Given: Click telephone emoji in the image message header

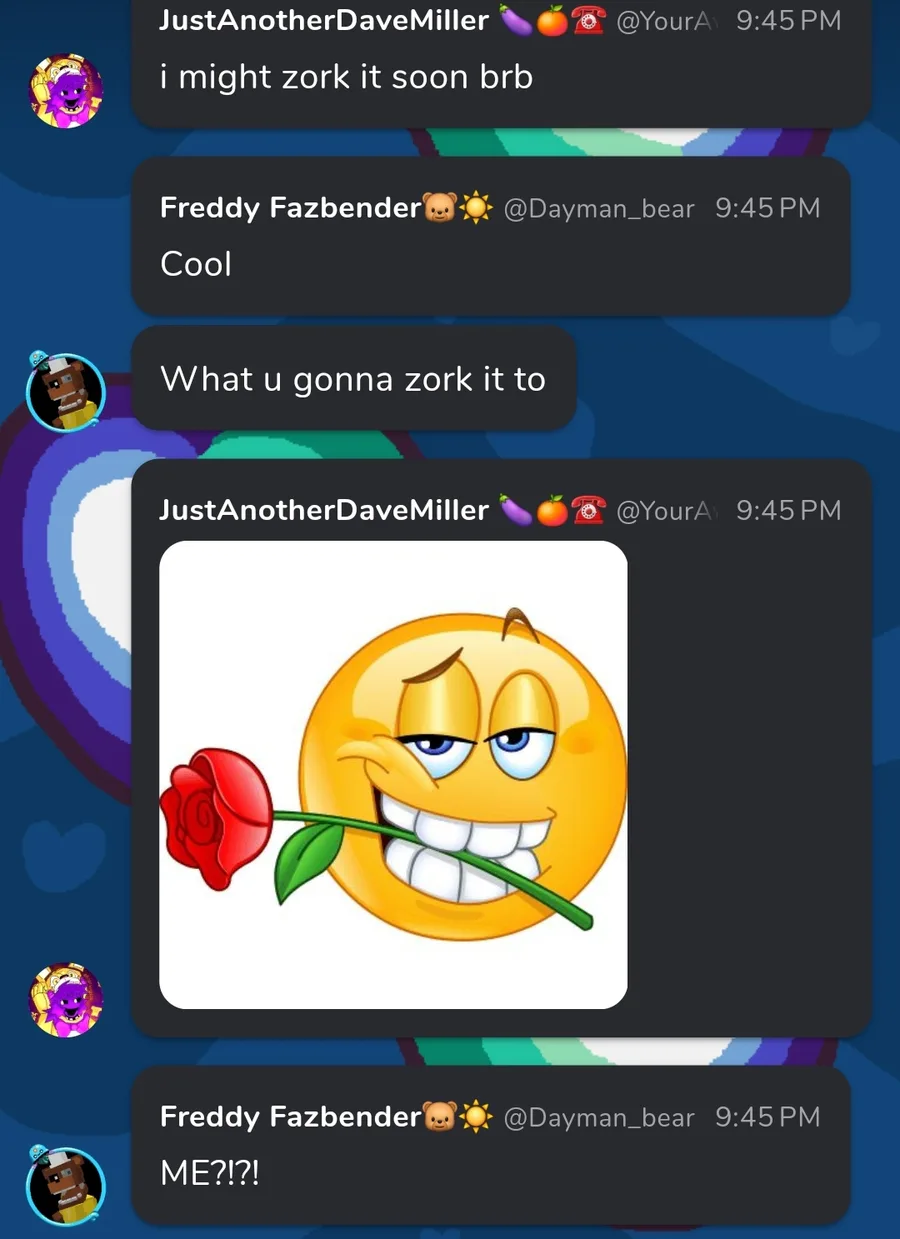Looking at the screenshot, I should tap(589, 510).
